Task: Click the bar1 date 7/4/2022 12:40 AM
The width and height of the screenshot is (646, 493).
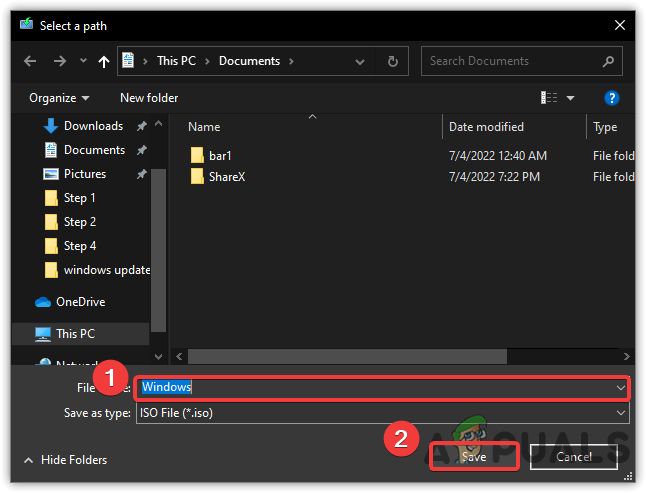Action: [498, 156]
